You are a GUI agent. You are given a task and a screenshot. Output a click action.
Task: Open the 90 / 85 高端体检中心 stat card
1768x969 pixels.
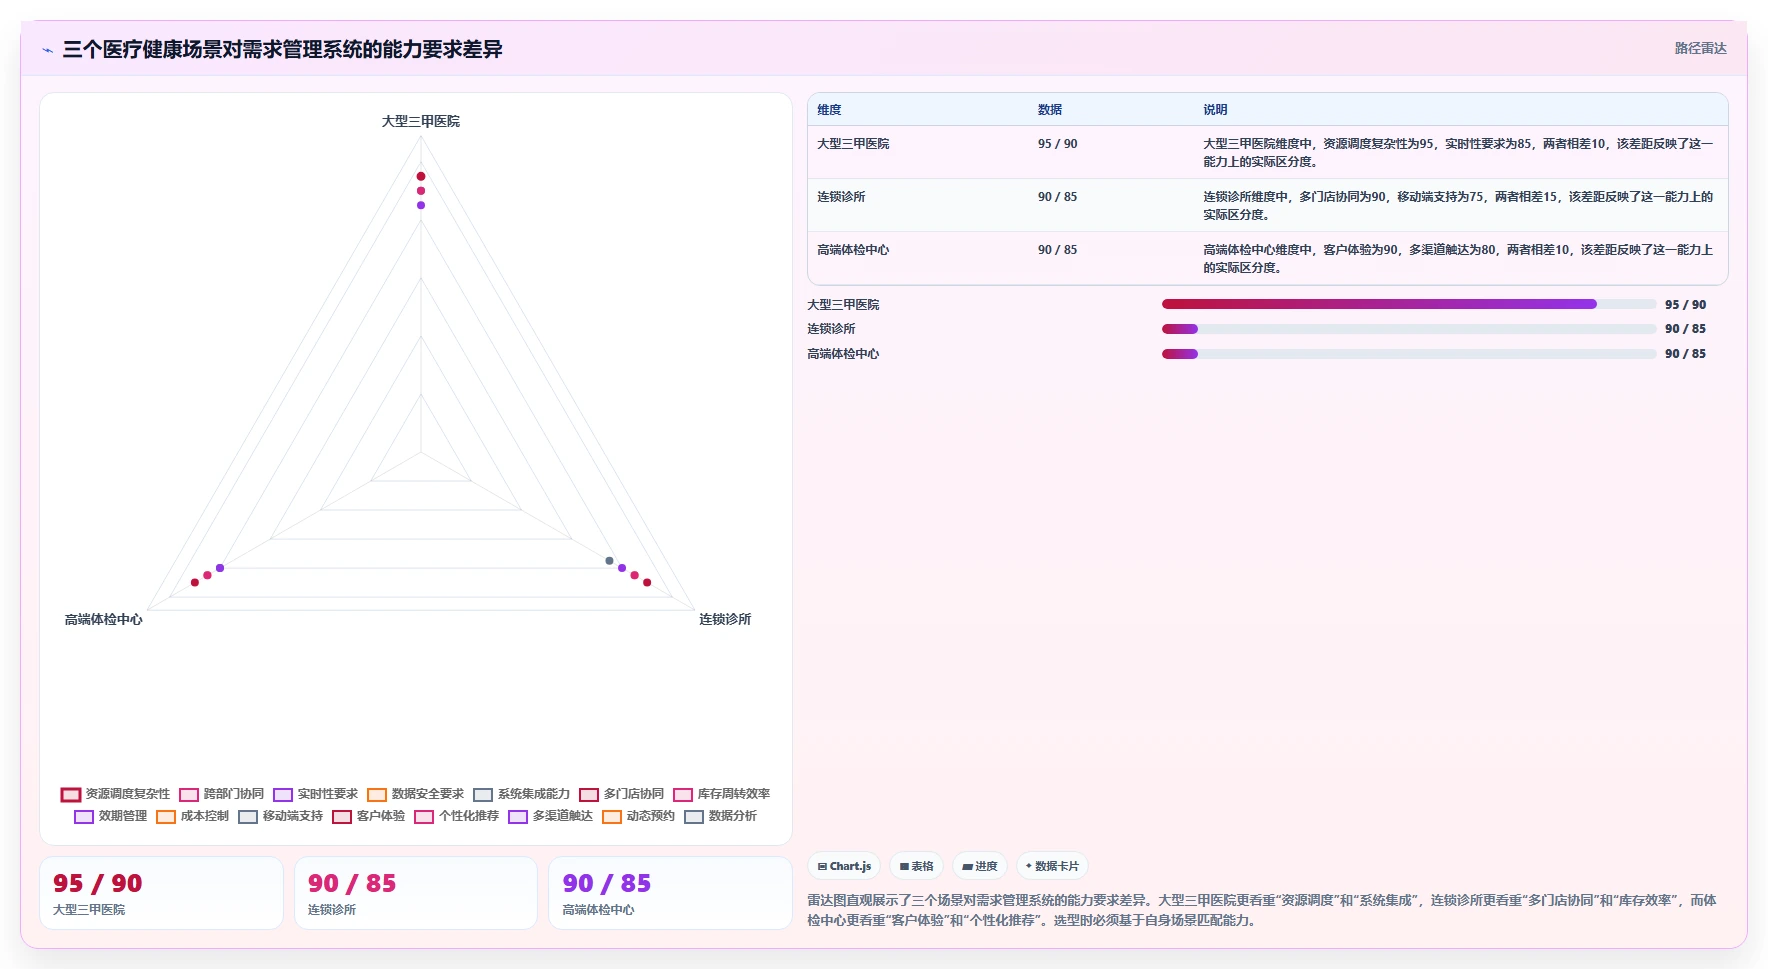coord(670,893)
